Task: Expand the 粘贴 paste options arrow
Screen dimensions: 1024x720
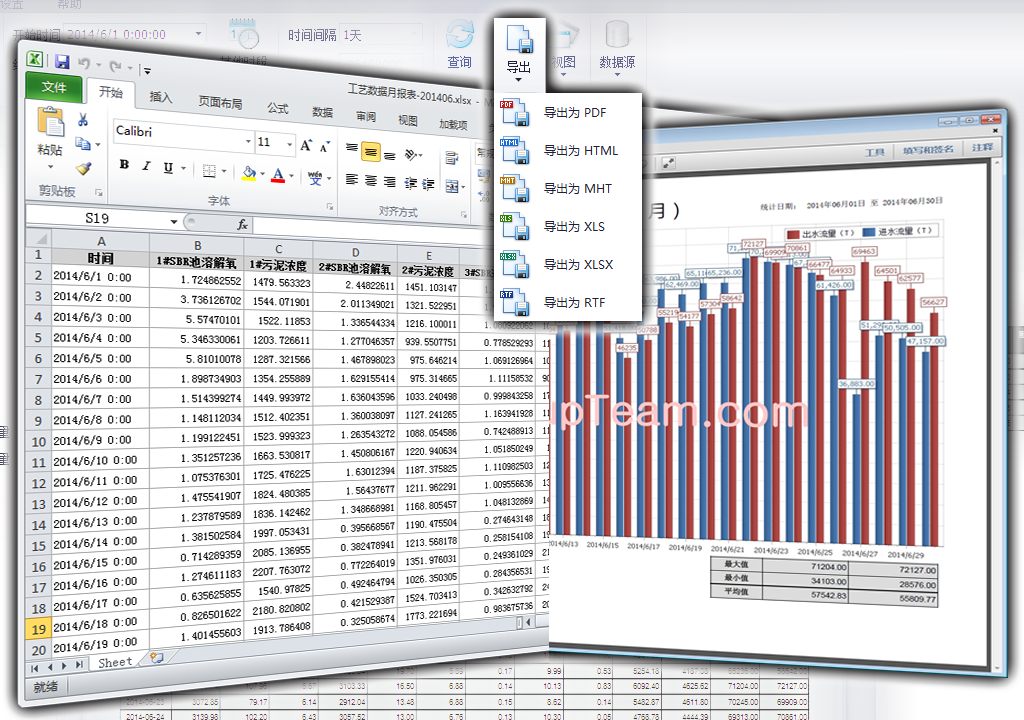Action: coord(50,167)
